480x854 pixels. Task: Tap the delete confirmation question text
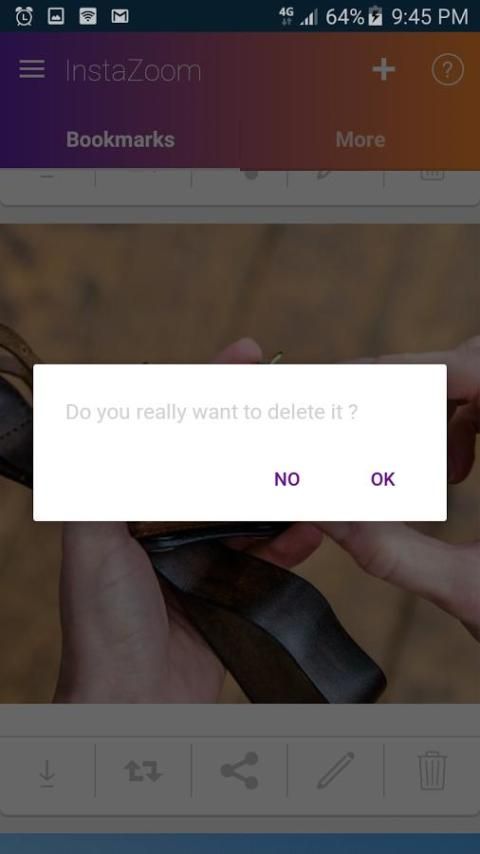point(211,412)
